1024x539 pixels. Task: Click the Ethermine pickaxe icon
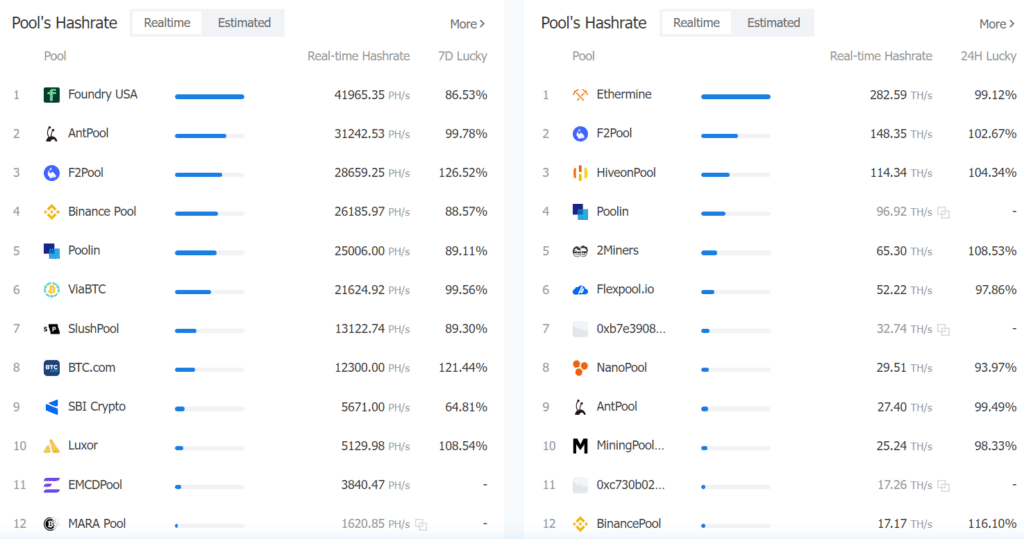tap(580, 95)
